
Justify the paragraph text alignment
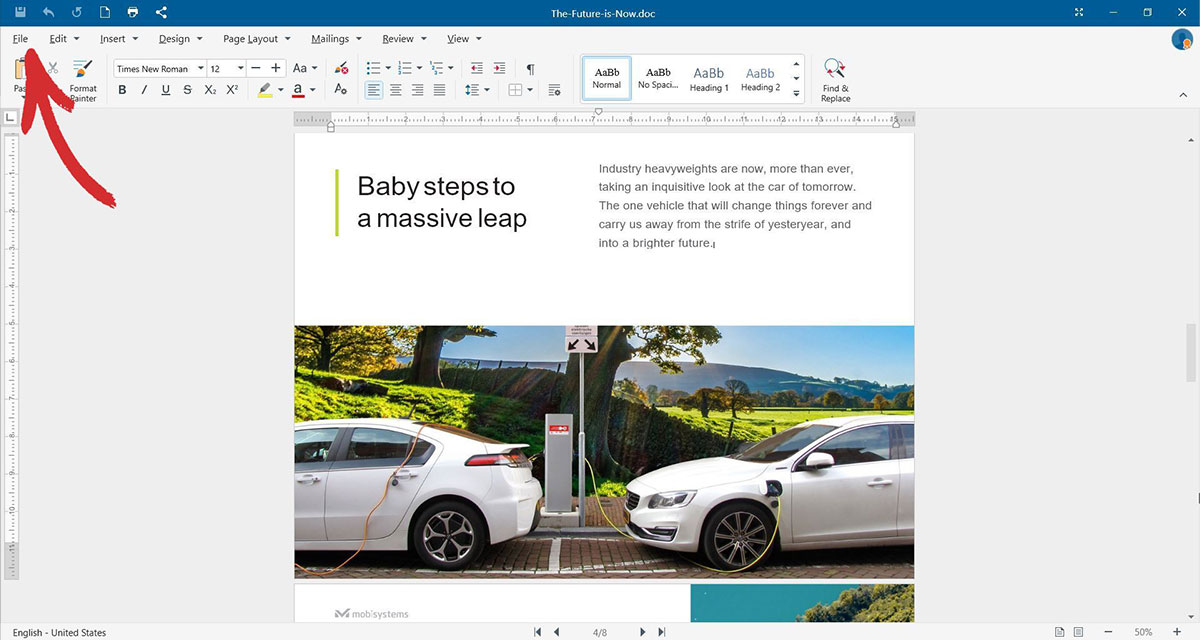[x=439, y=90]
